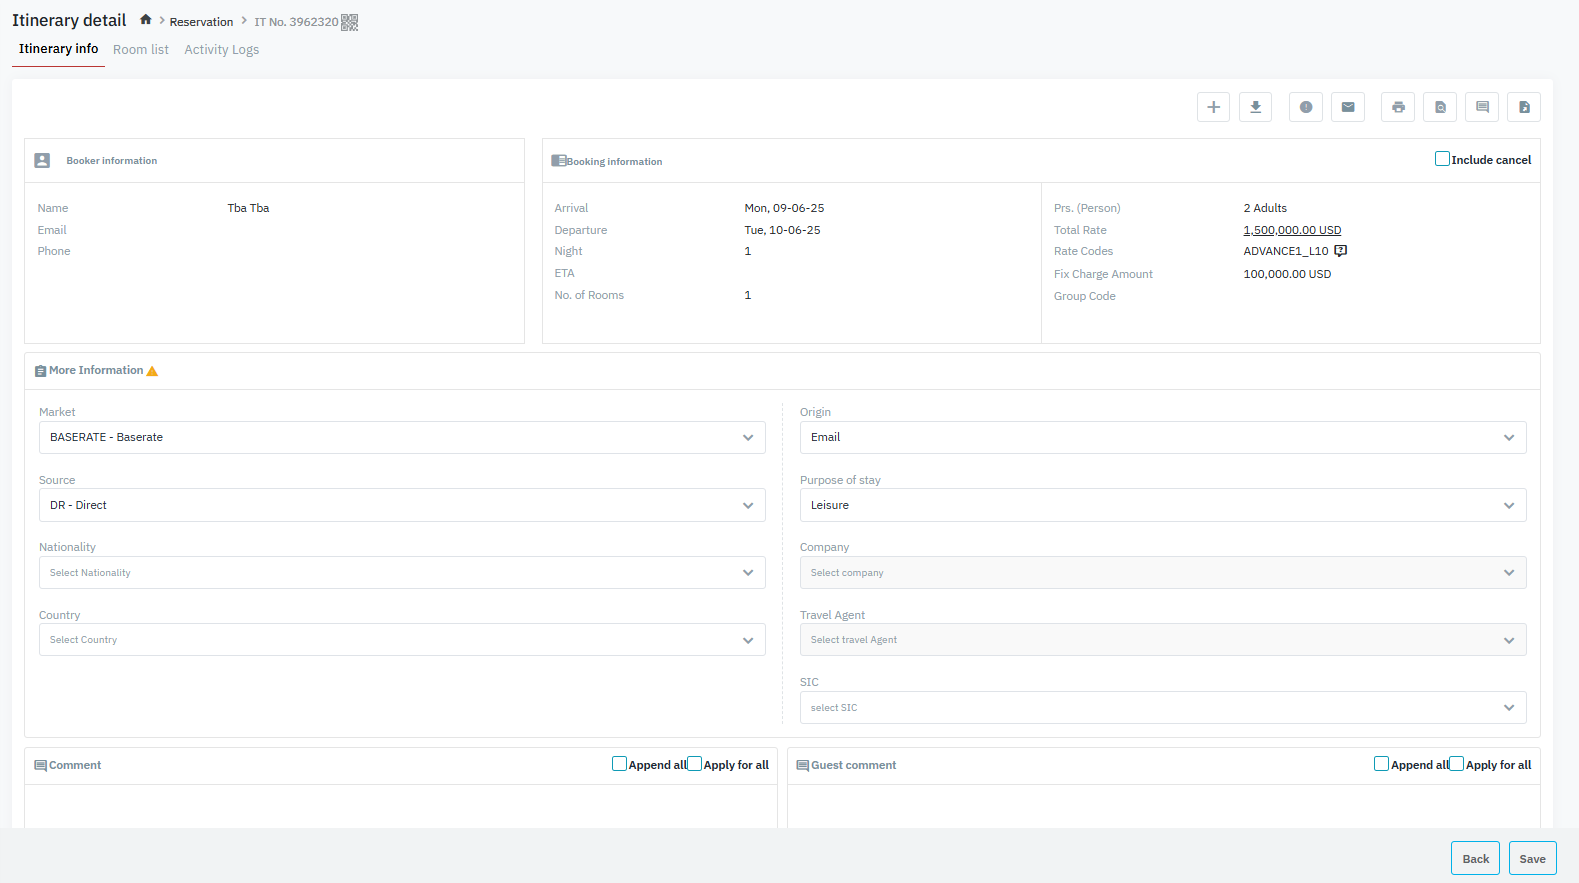The width and height of the screenshot is (1579, 883).
Task: Open the Activity Logs tab
Action: (221, 50)
